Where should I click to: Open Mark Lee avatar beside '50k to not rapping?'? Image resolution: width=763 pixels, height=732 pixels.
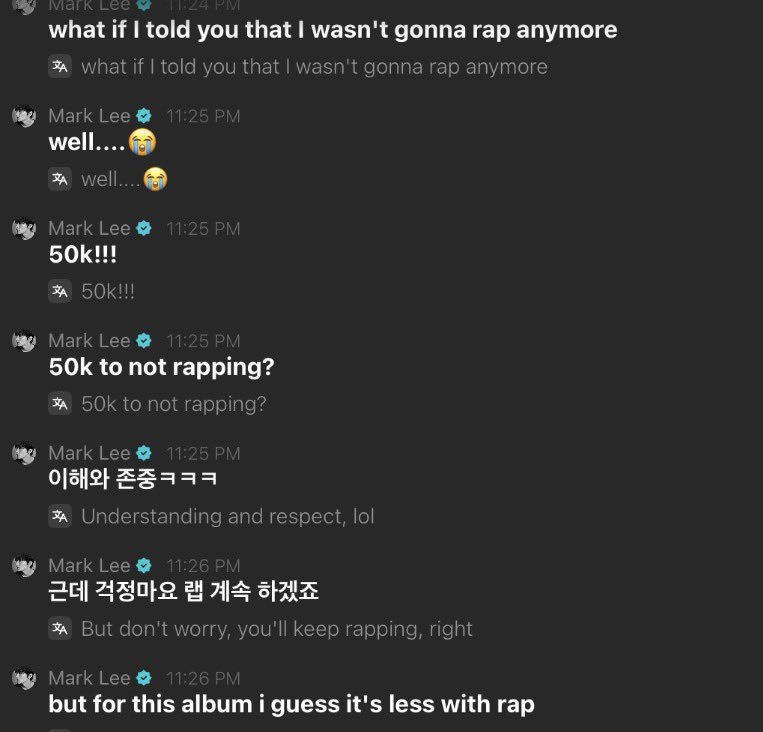(24, 341)
